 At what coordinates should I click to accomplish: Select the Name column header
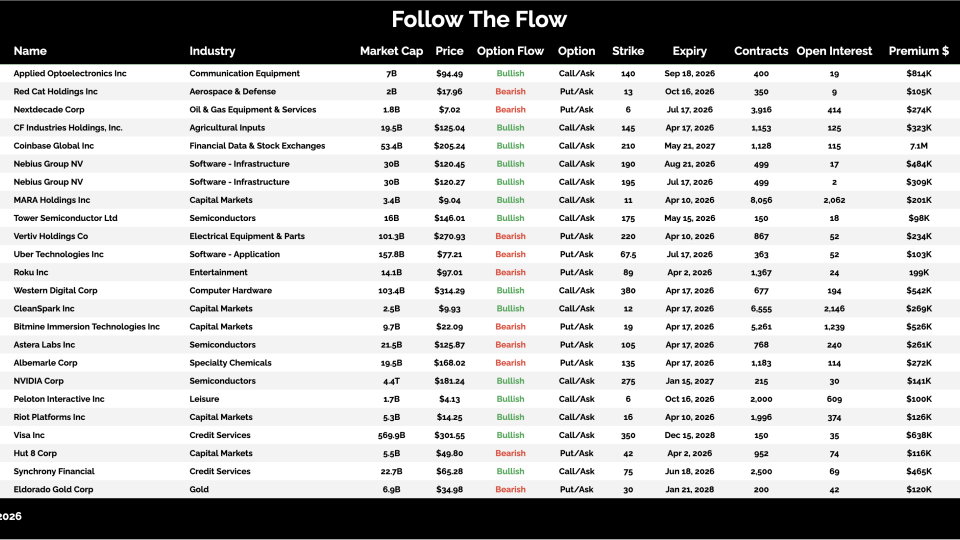point(30,51)
